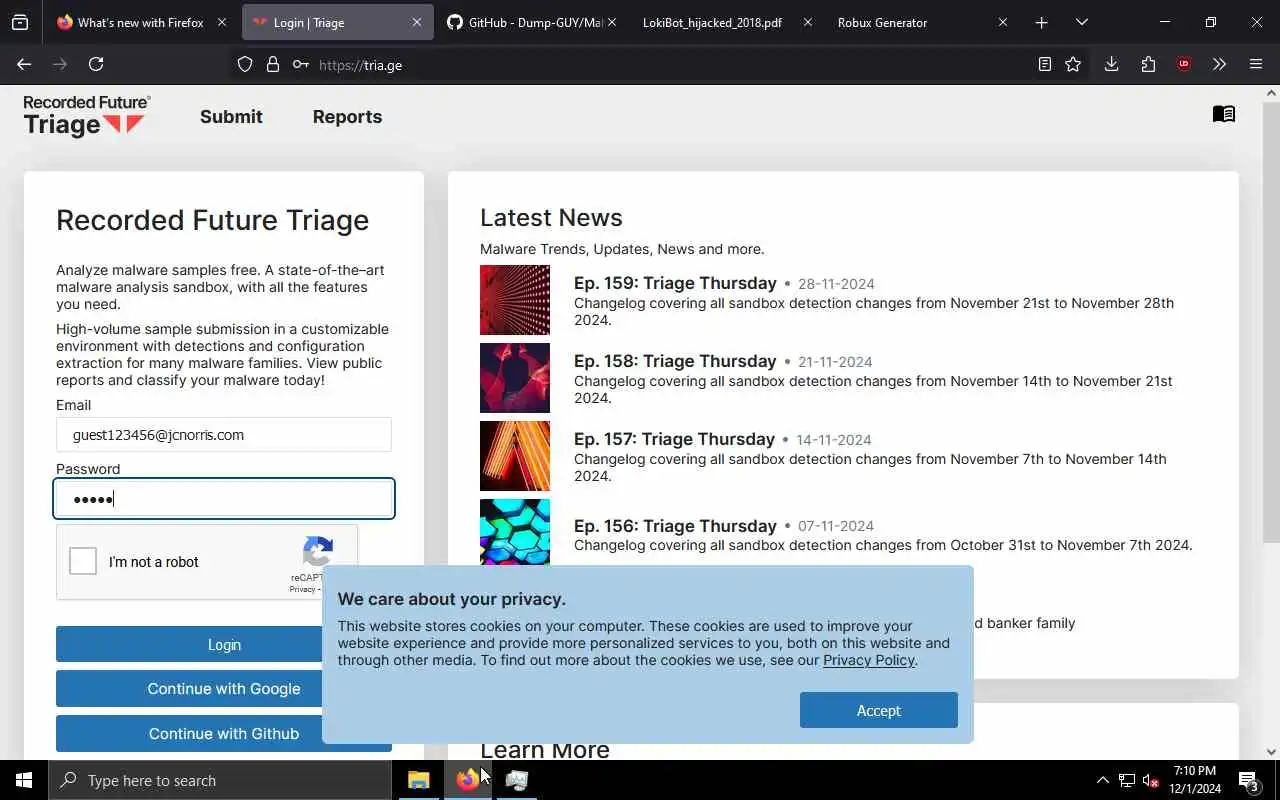Open the Submit page
The width and height of the screenshot is (1280, 800).
point(231,117)
